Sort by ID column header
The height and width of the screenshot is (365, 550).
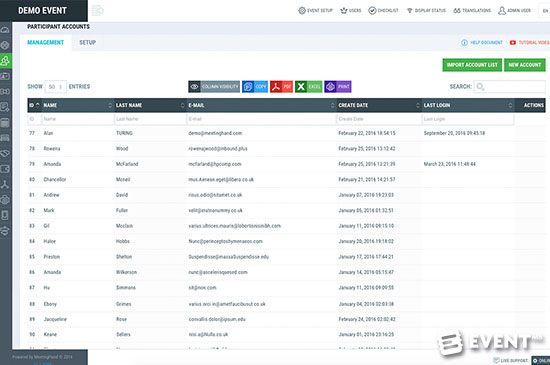34,105
